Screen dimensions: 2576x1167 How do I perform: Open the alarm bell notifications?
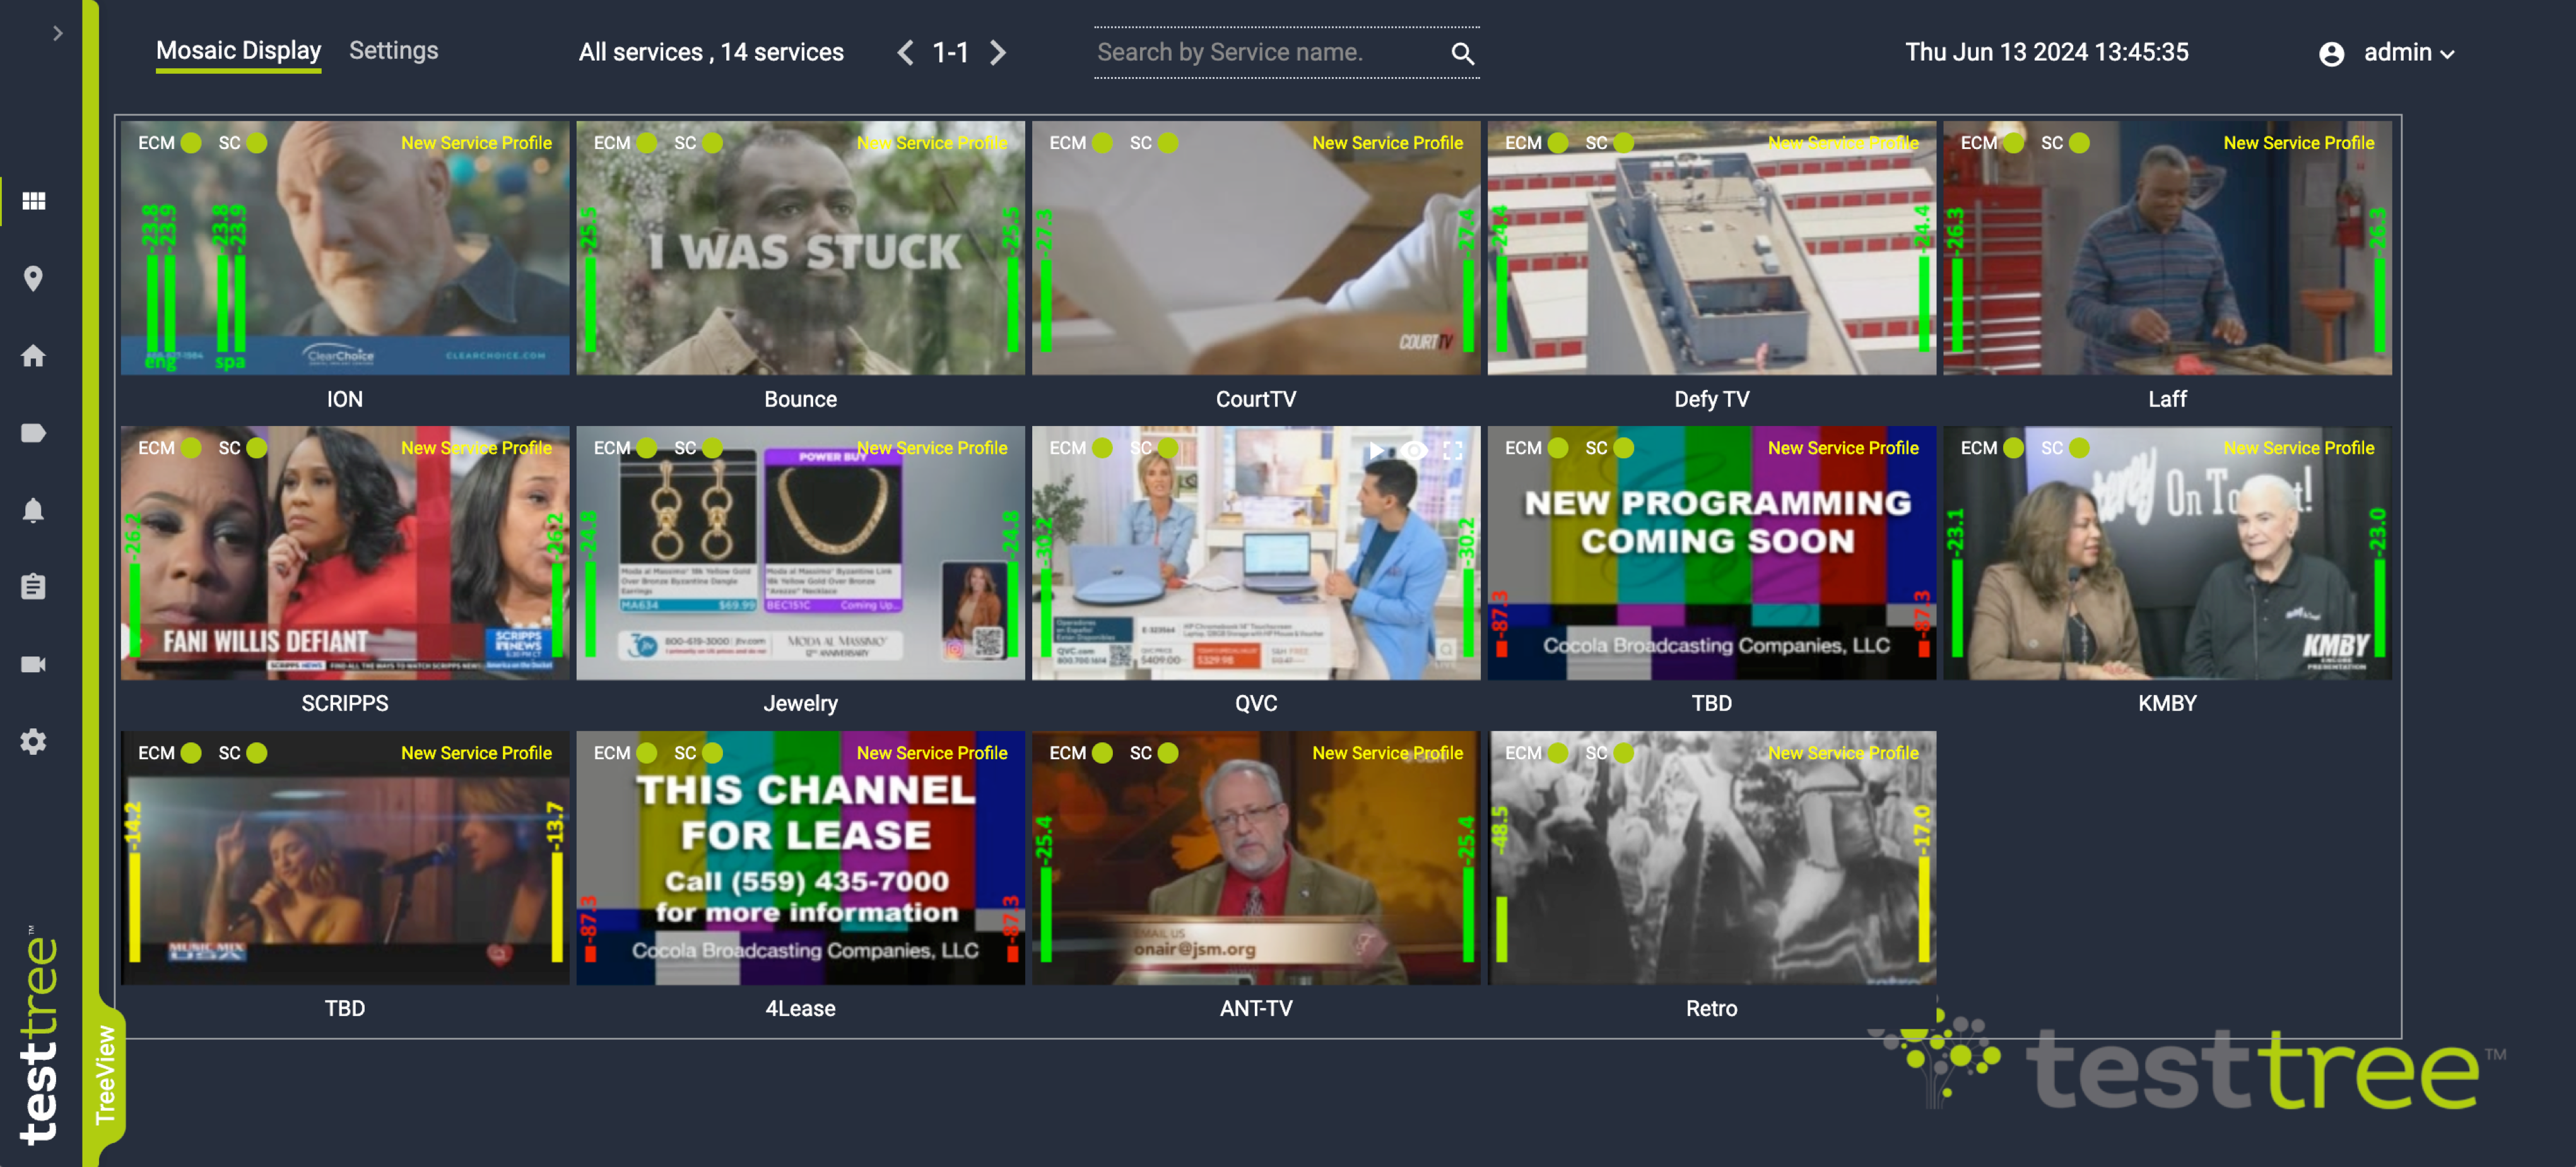[34, 510]
